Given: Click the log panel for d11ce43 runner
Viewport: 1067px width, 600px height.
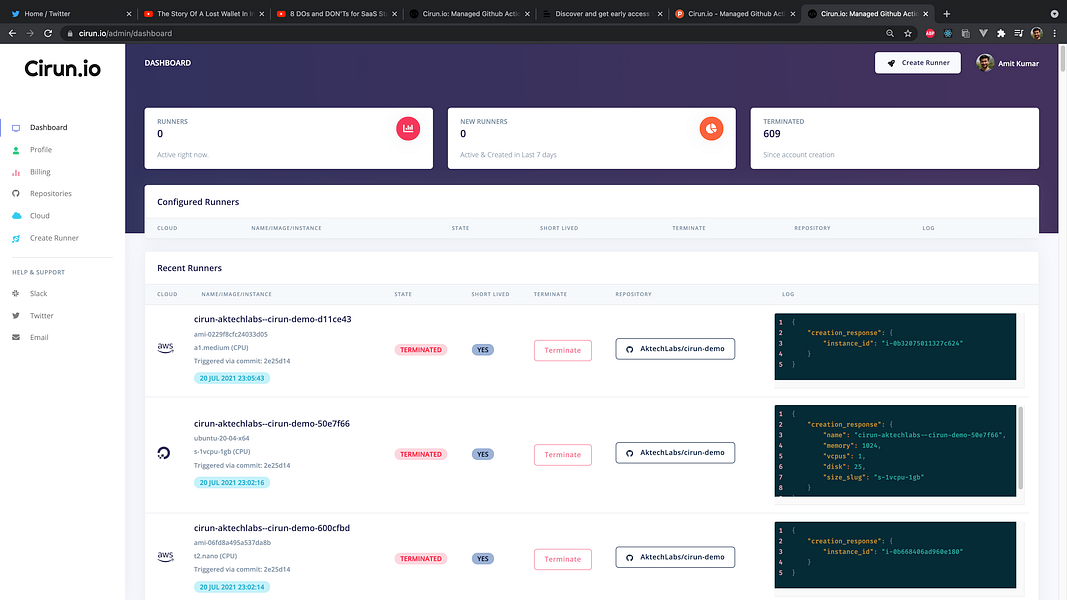Looking at the screenshot, I should 895,347.
